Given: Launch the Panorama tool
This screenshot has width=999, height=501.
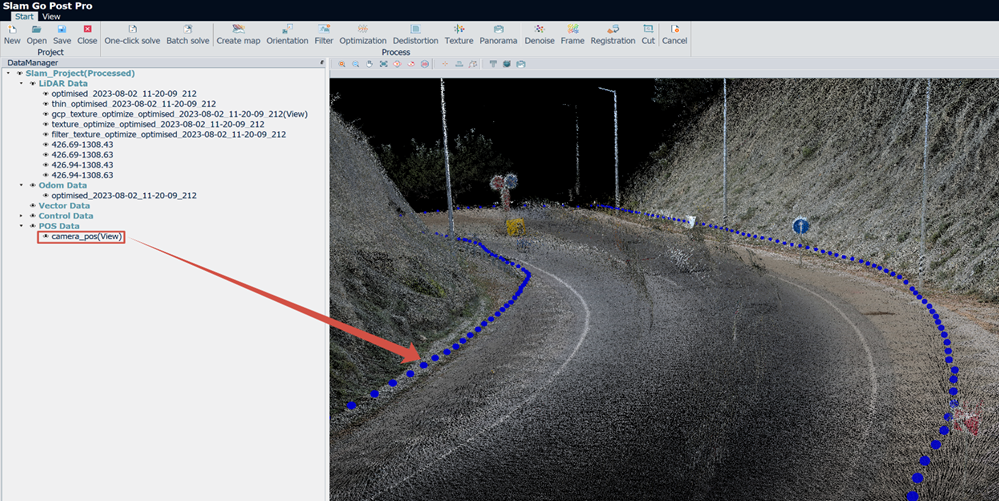Looking at the screenshot, I should click(x=498, y=34).
